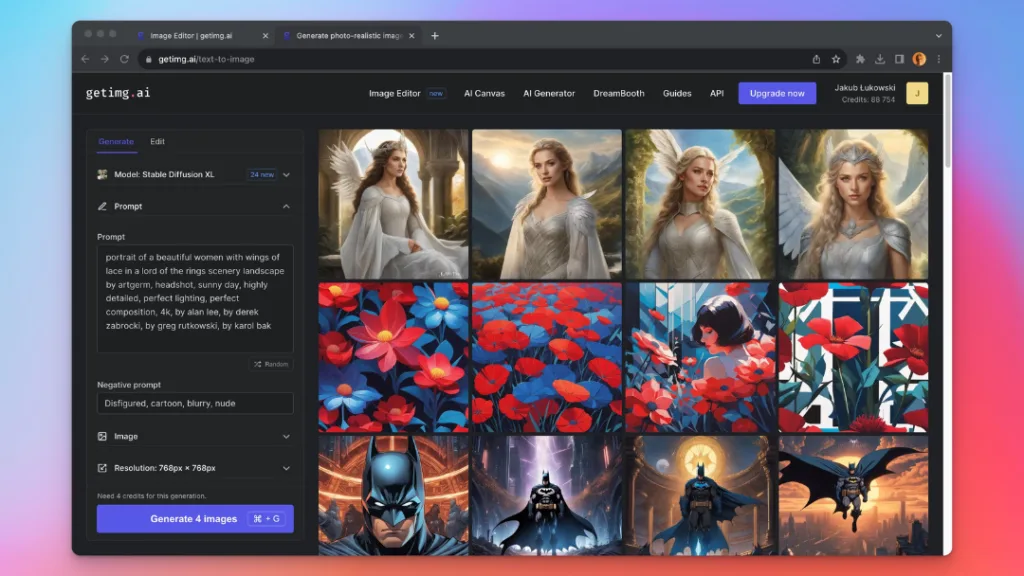This screenshot has width=1024, height=576.
Task: Click the yellow J user avatar
Action: pos(917,93)
